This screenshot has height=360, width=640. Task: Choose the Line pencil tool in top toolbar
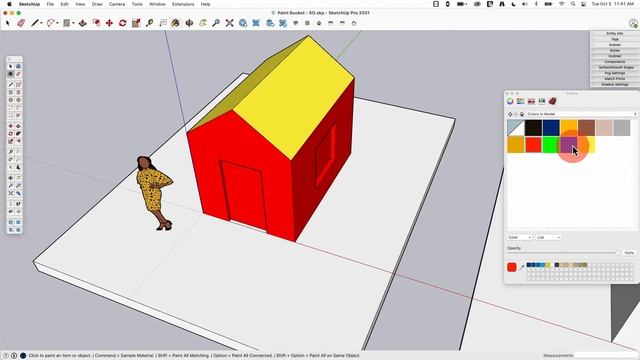click(35, 23)
